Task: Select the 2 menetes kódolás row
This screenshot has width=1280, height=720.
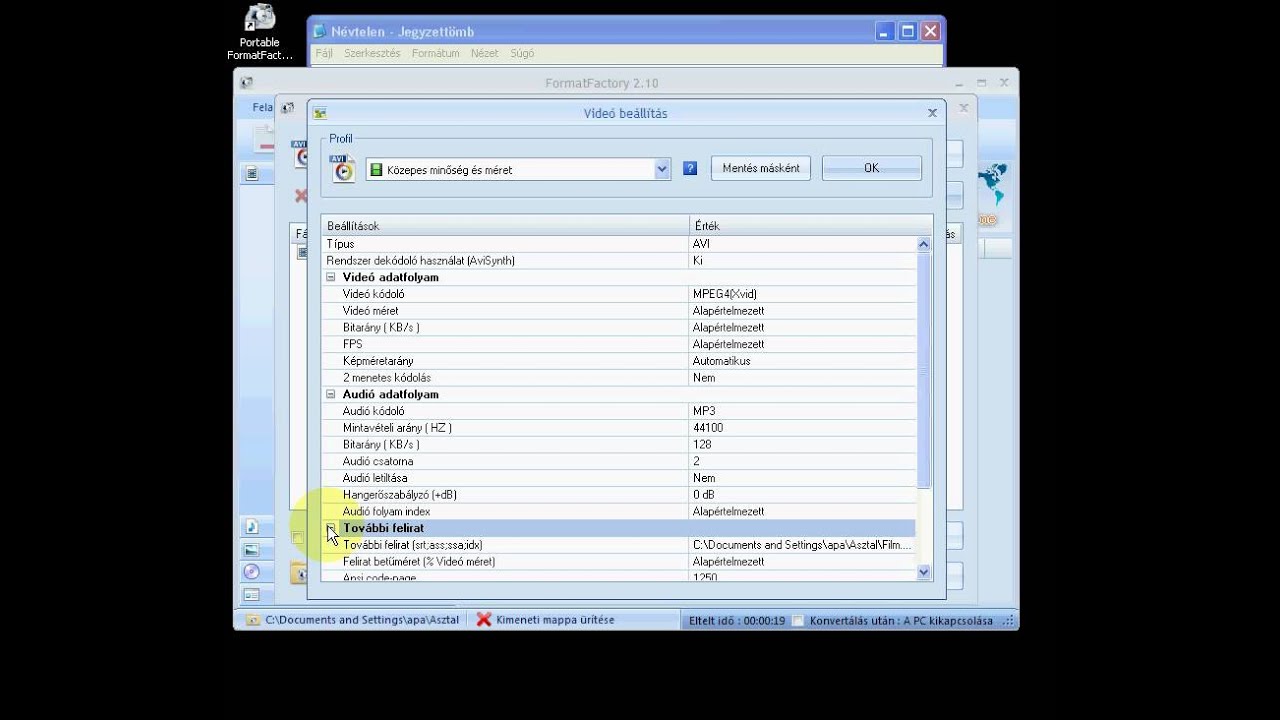Action: [x=618, y=378]
